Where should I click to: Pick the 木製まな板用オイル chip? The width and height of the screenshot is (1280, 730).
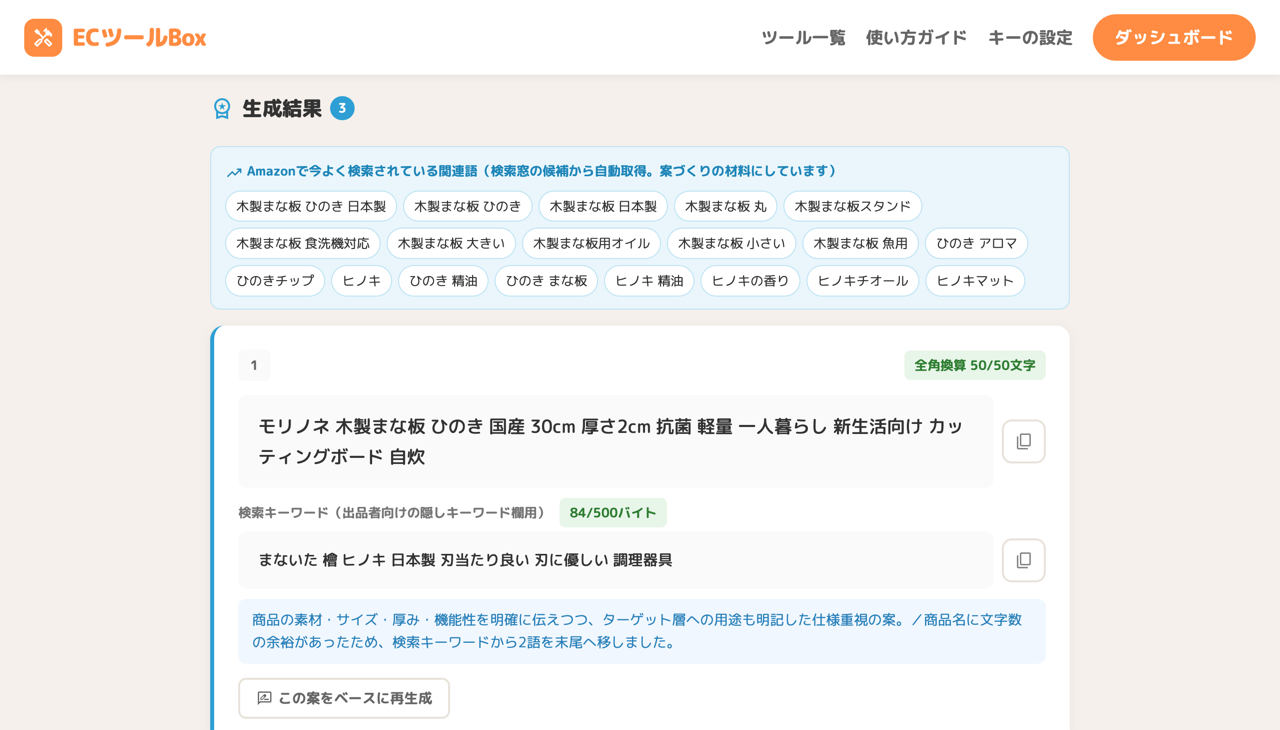click(x=592, y=243)
